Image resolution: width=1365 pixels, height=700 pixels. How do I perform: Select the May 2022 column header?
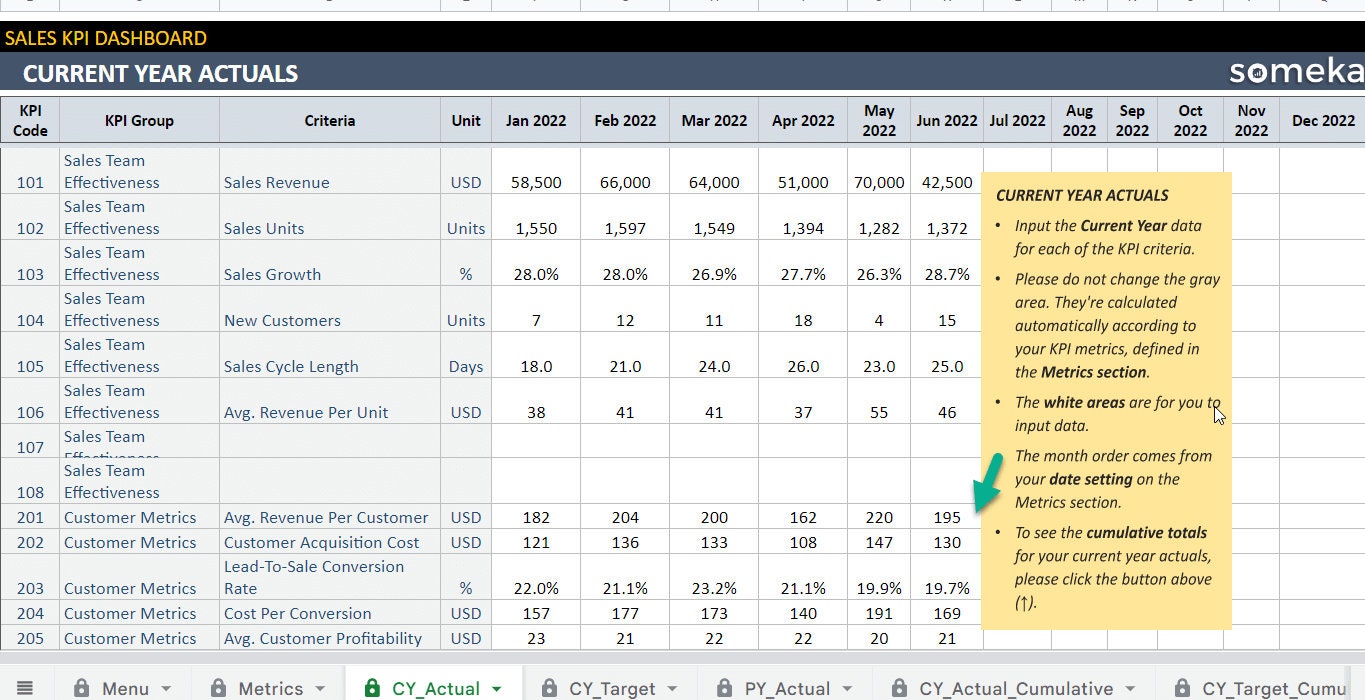point(879,120)
